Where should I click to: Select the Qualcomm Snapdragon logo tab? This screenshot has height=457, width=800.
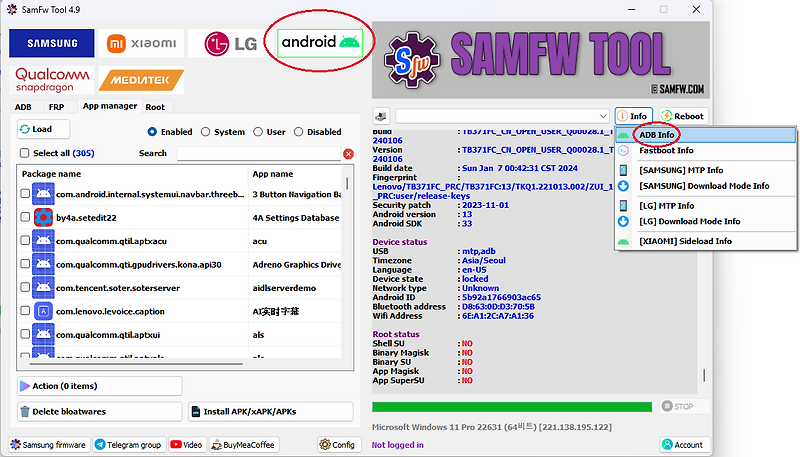pyautogui.click(x=52, y=80)
